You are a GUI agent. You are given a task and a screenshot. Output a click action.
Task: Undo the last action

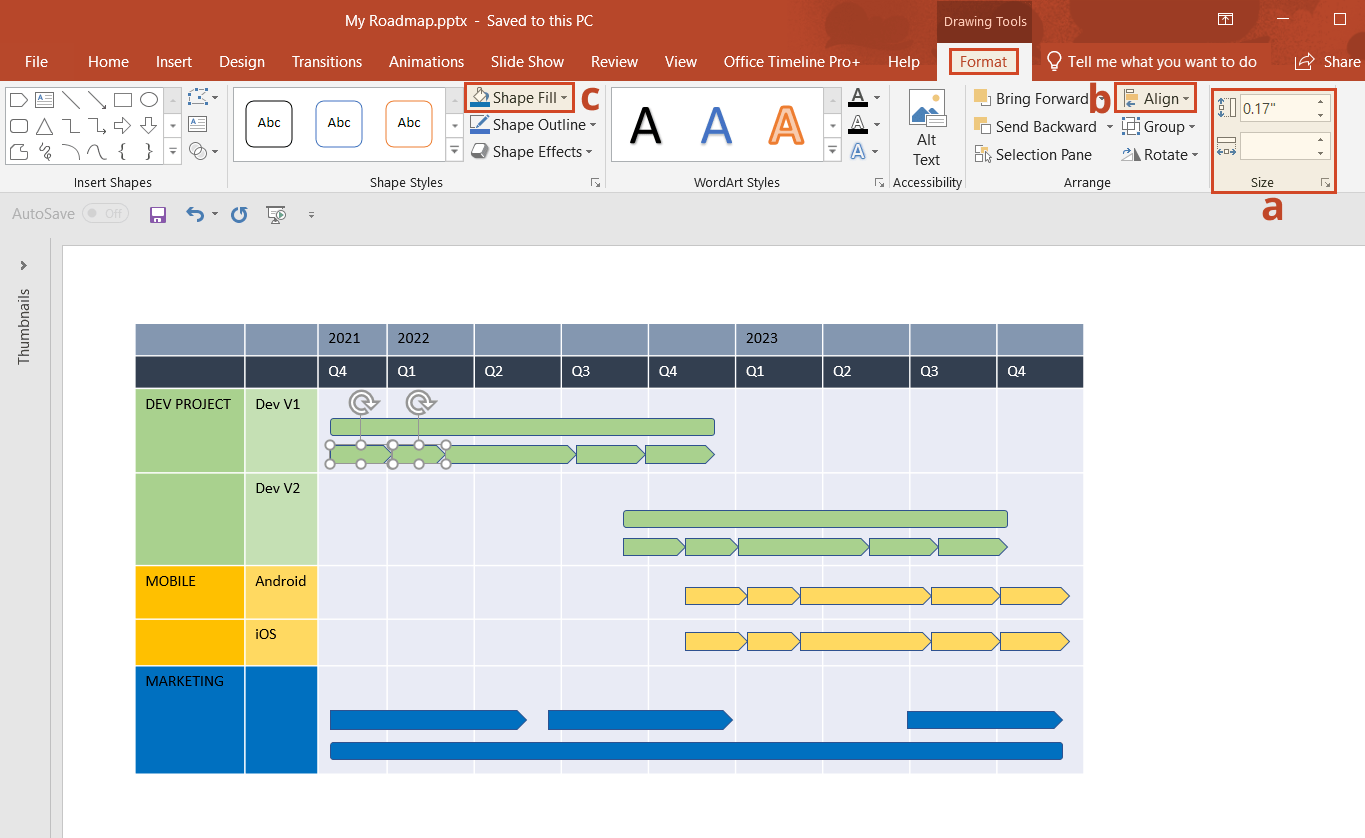coord(194,214)
